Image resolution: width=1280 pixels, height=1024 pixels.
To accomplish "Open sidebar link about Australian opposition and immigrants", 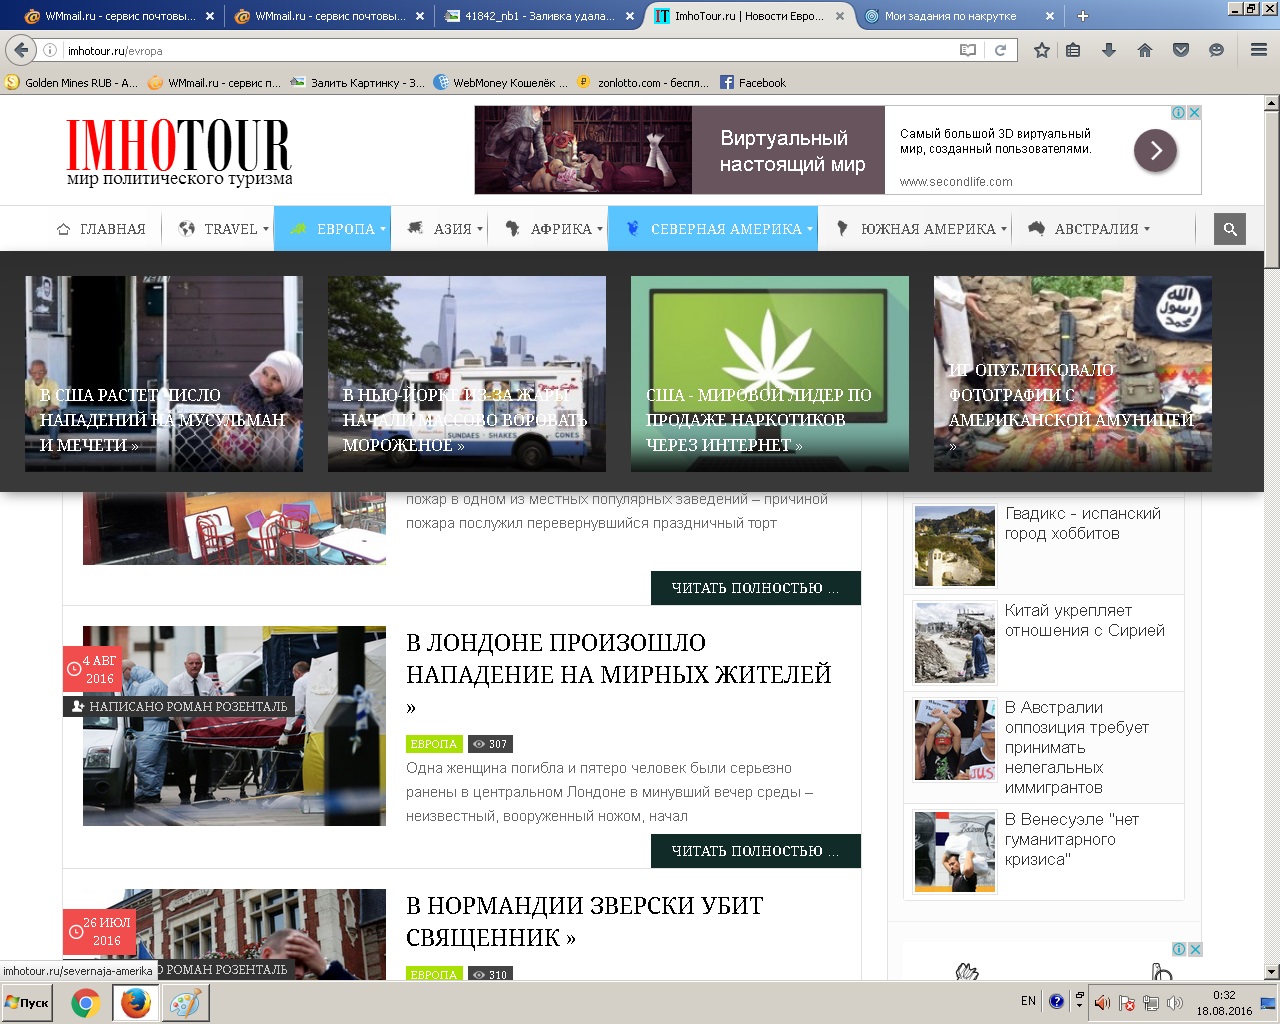I will point(1077,747).
